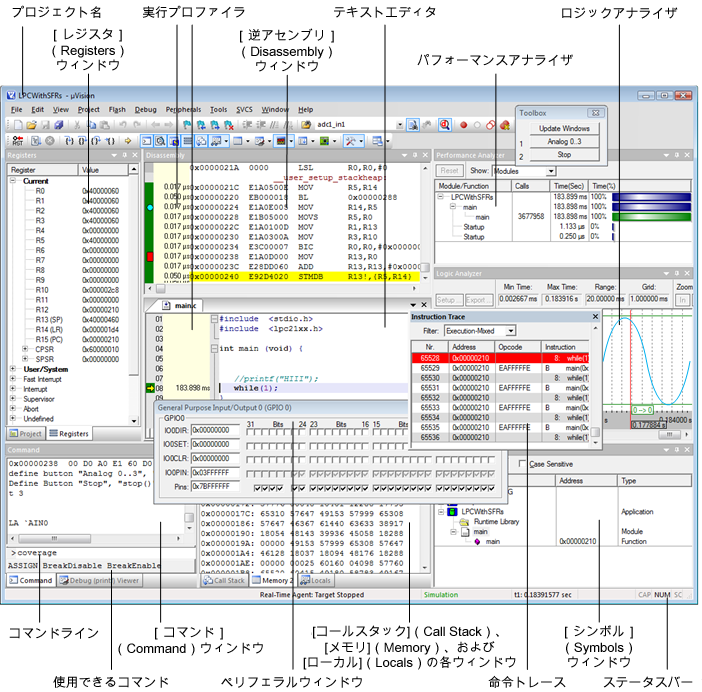Click the Clear All Bookmarks icon
The width and height of the screenshot is (702, 692).
[229, 125]
